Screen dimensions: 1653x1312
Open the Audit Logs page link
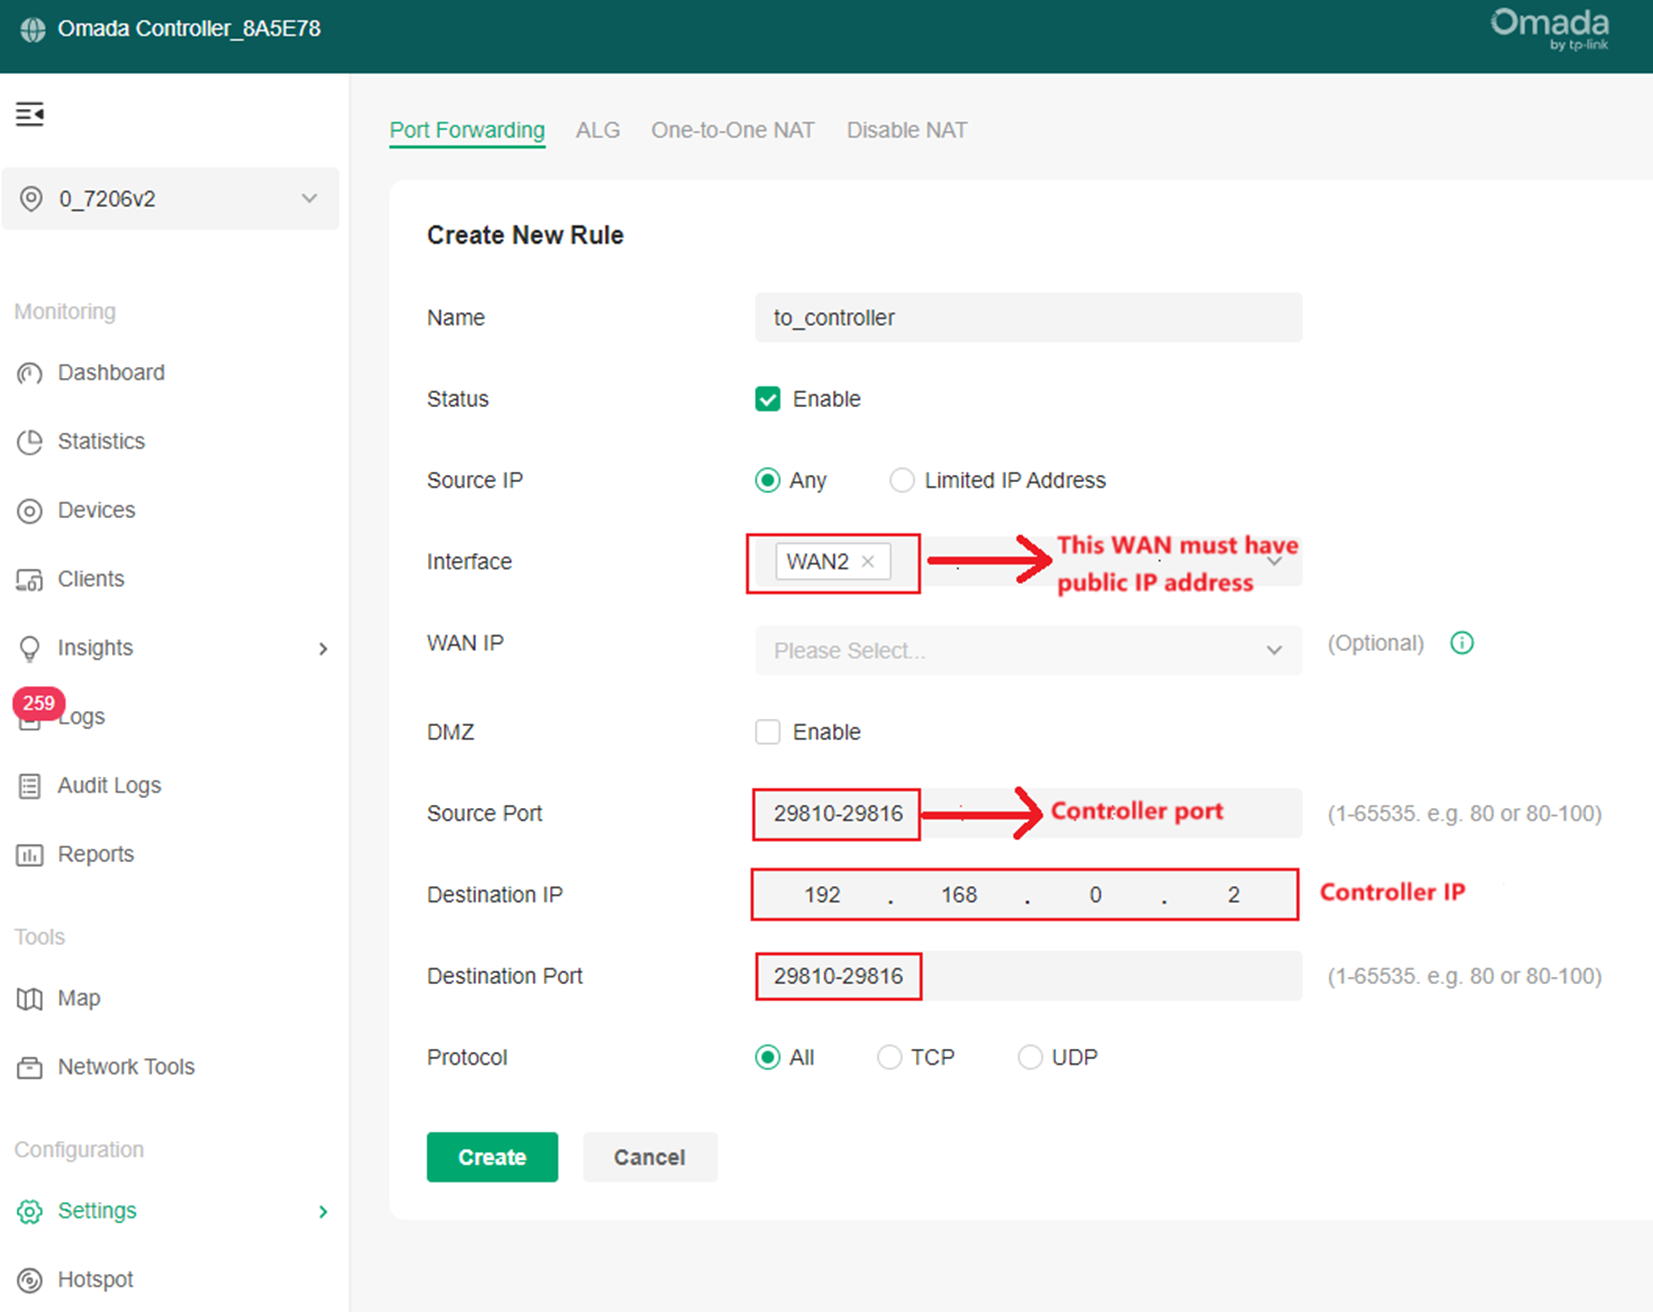109,786
